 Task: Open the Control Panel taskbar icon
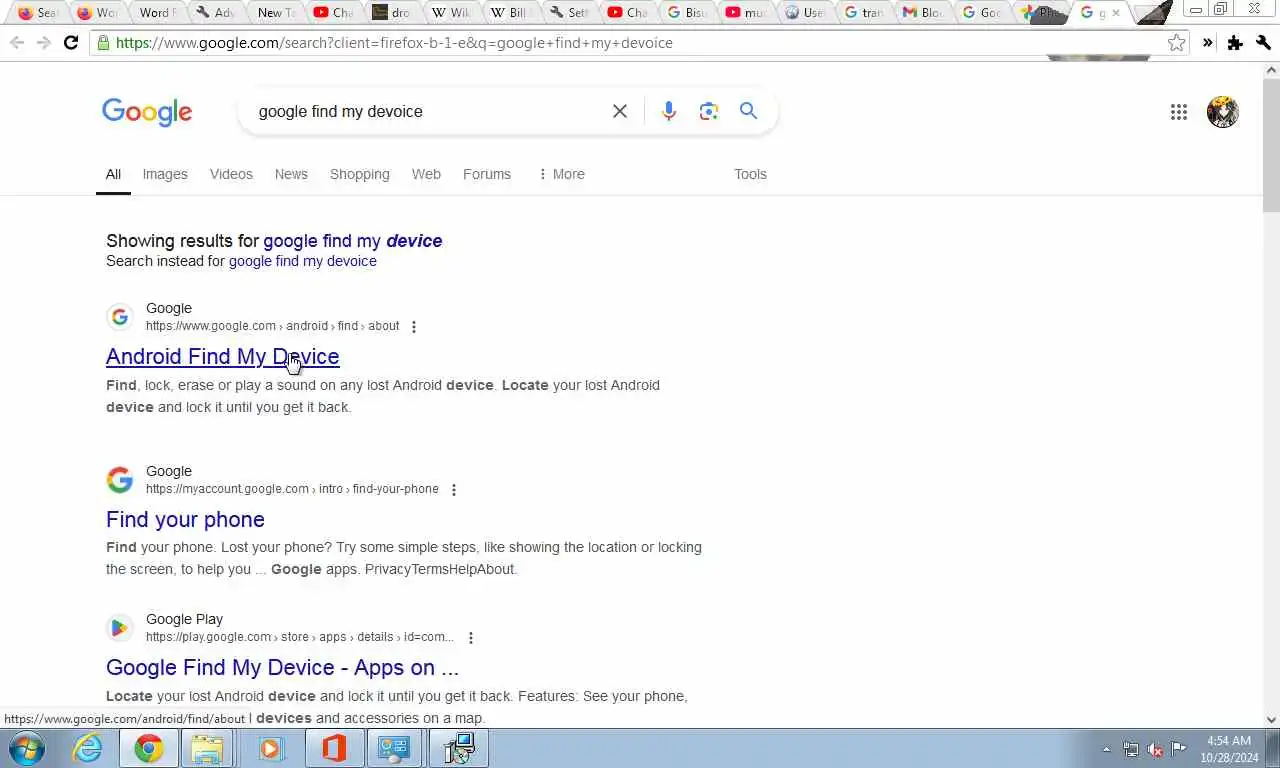point(394,748)
